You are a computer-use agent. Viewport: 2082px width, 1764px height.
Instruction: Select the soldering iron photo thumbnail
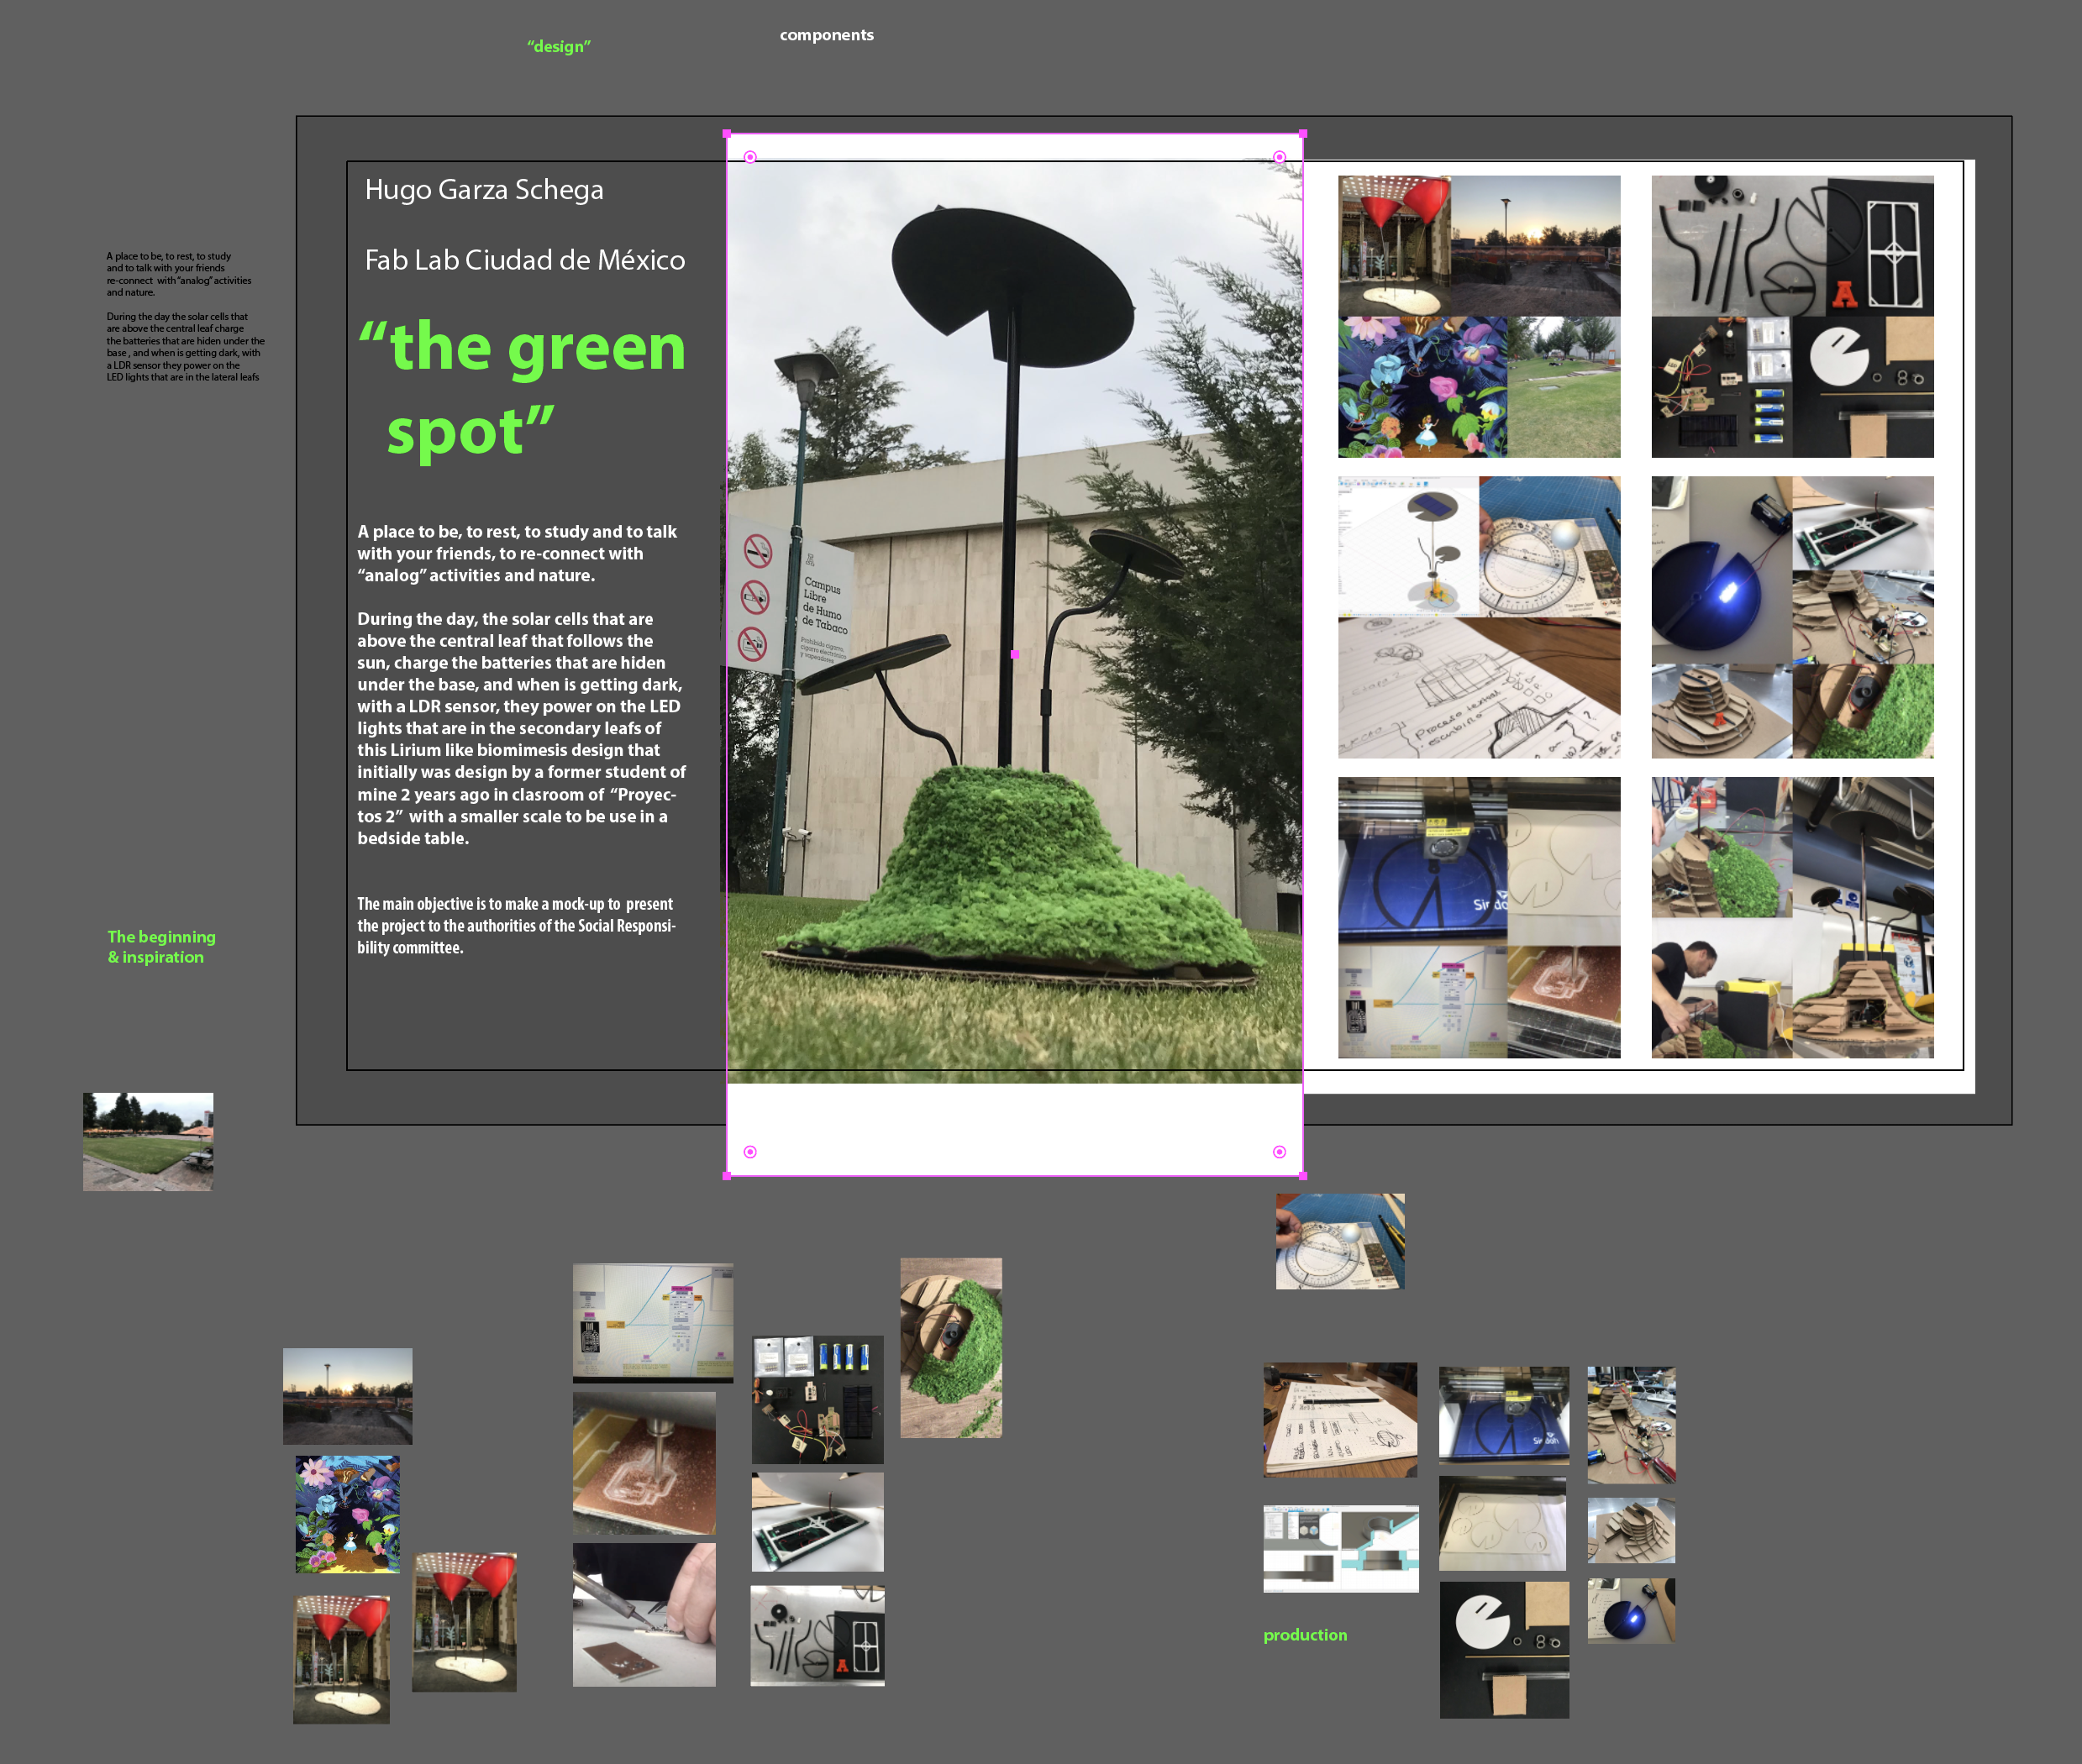pyautogui.click(x=644, y=1614)
